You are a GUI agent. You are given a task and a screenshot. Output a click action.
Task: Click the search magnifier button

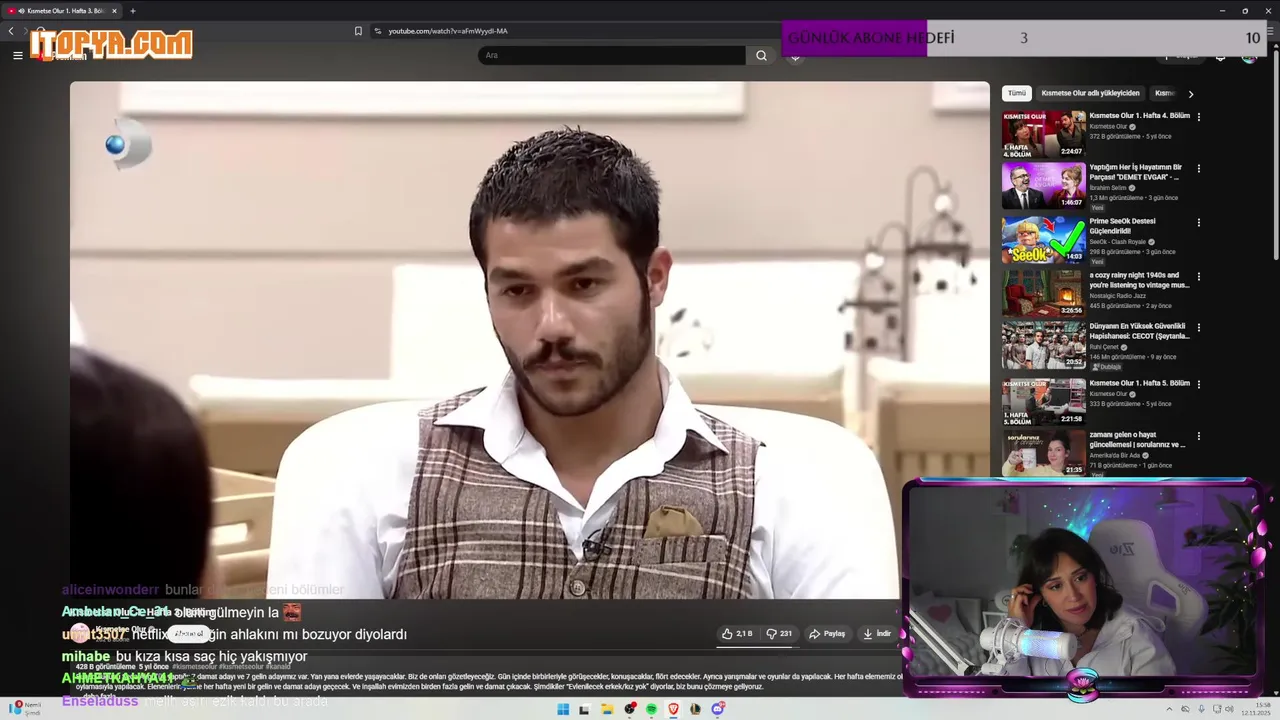(761, 56)
